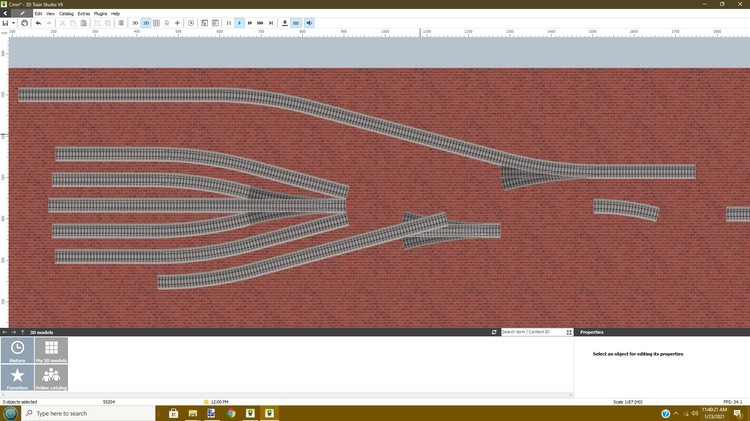Undo the last action

pyautogui.click(x=38, y=23)
